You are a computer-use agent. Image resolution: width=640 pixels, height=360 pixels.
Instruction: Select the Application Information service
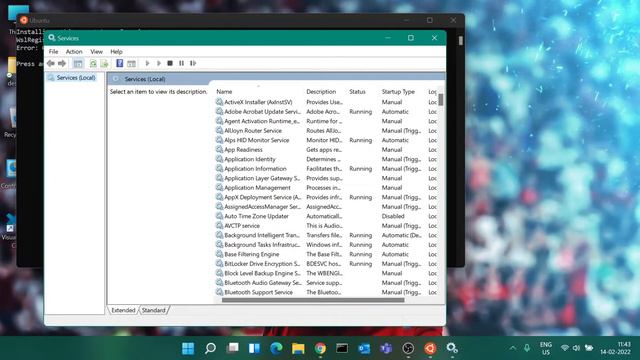327,169
